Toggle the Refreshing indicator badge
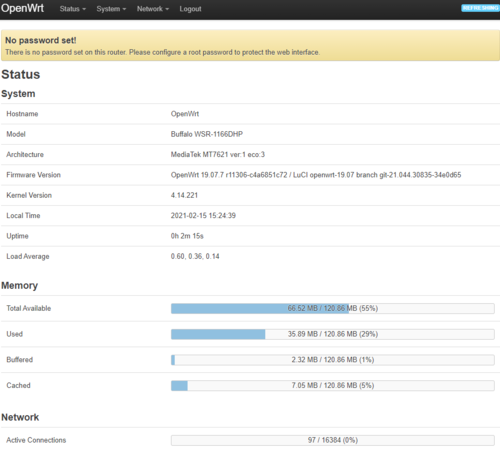The height and width of the screenshot is (457, 500). click(480, 8)
